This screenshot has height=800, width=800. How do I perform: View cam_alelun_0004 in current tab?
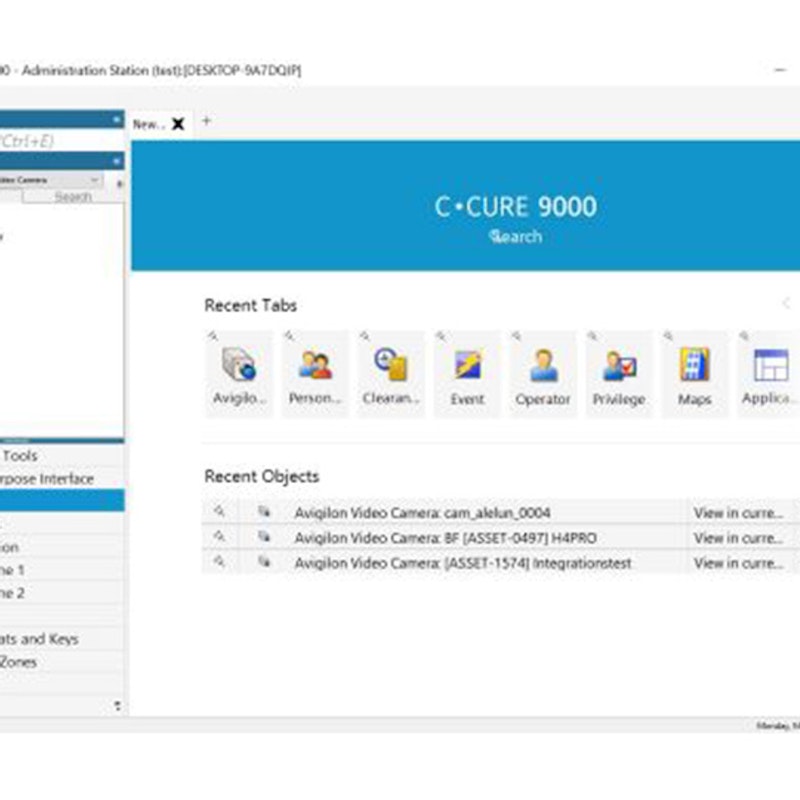(738, 513)
